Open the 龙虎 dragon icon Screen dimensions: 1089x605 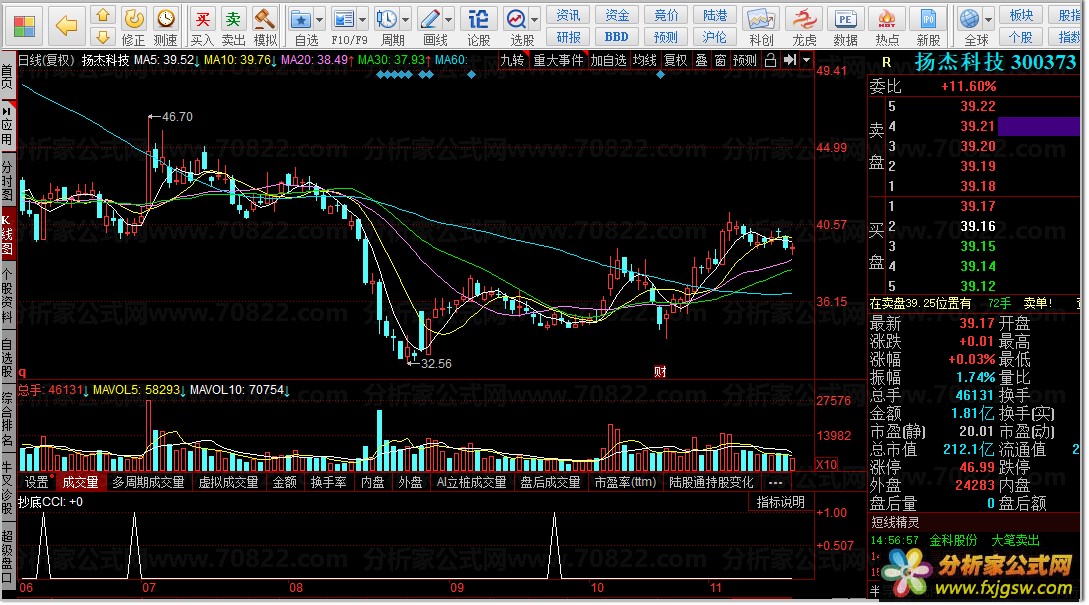(804, 26)
